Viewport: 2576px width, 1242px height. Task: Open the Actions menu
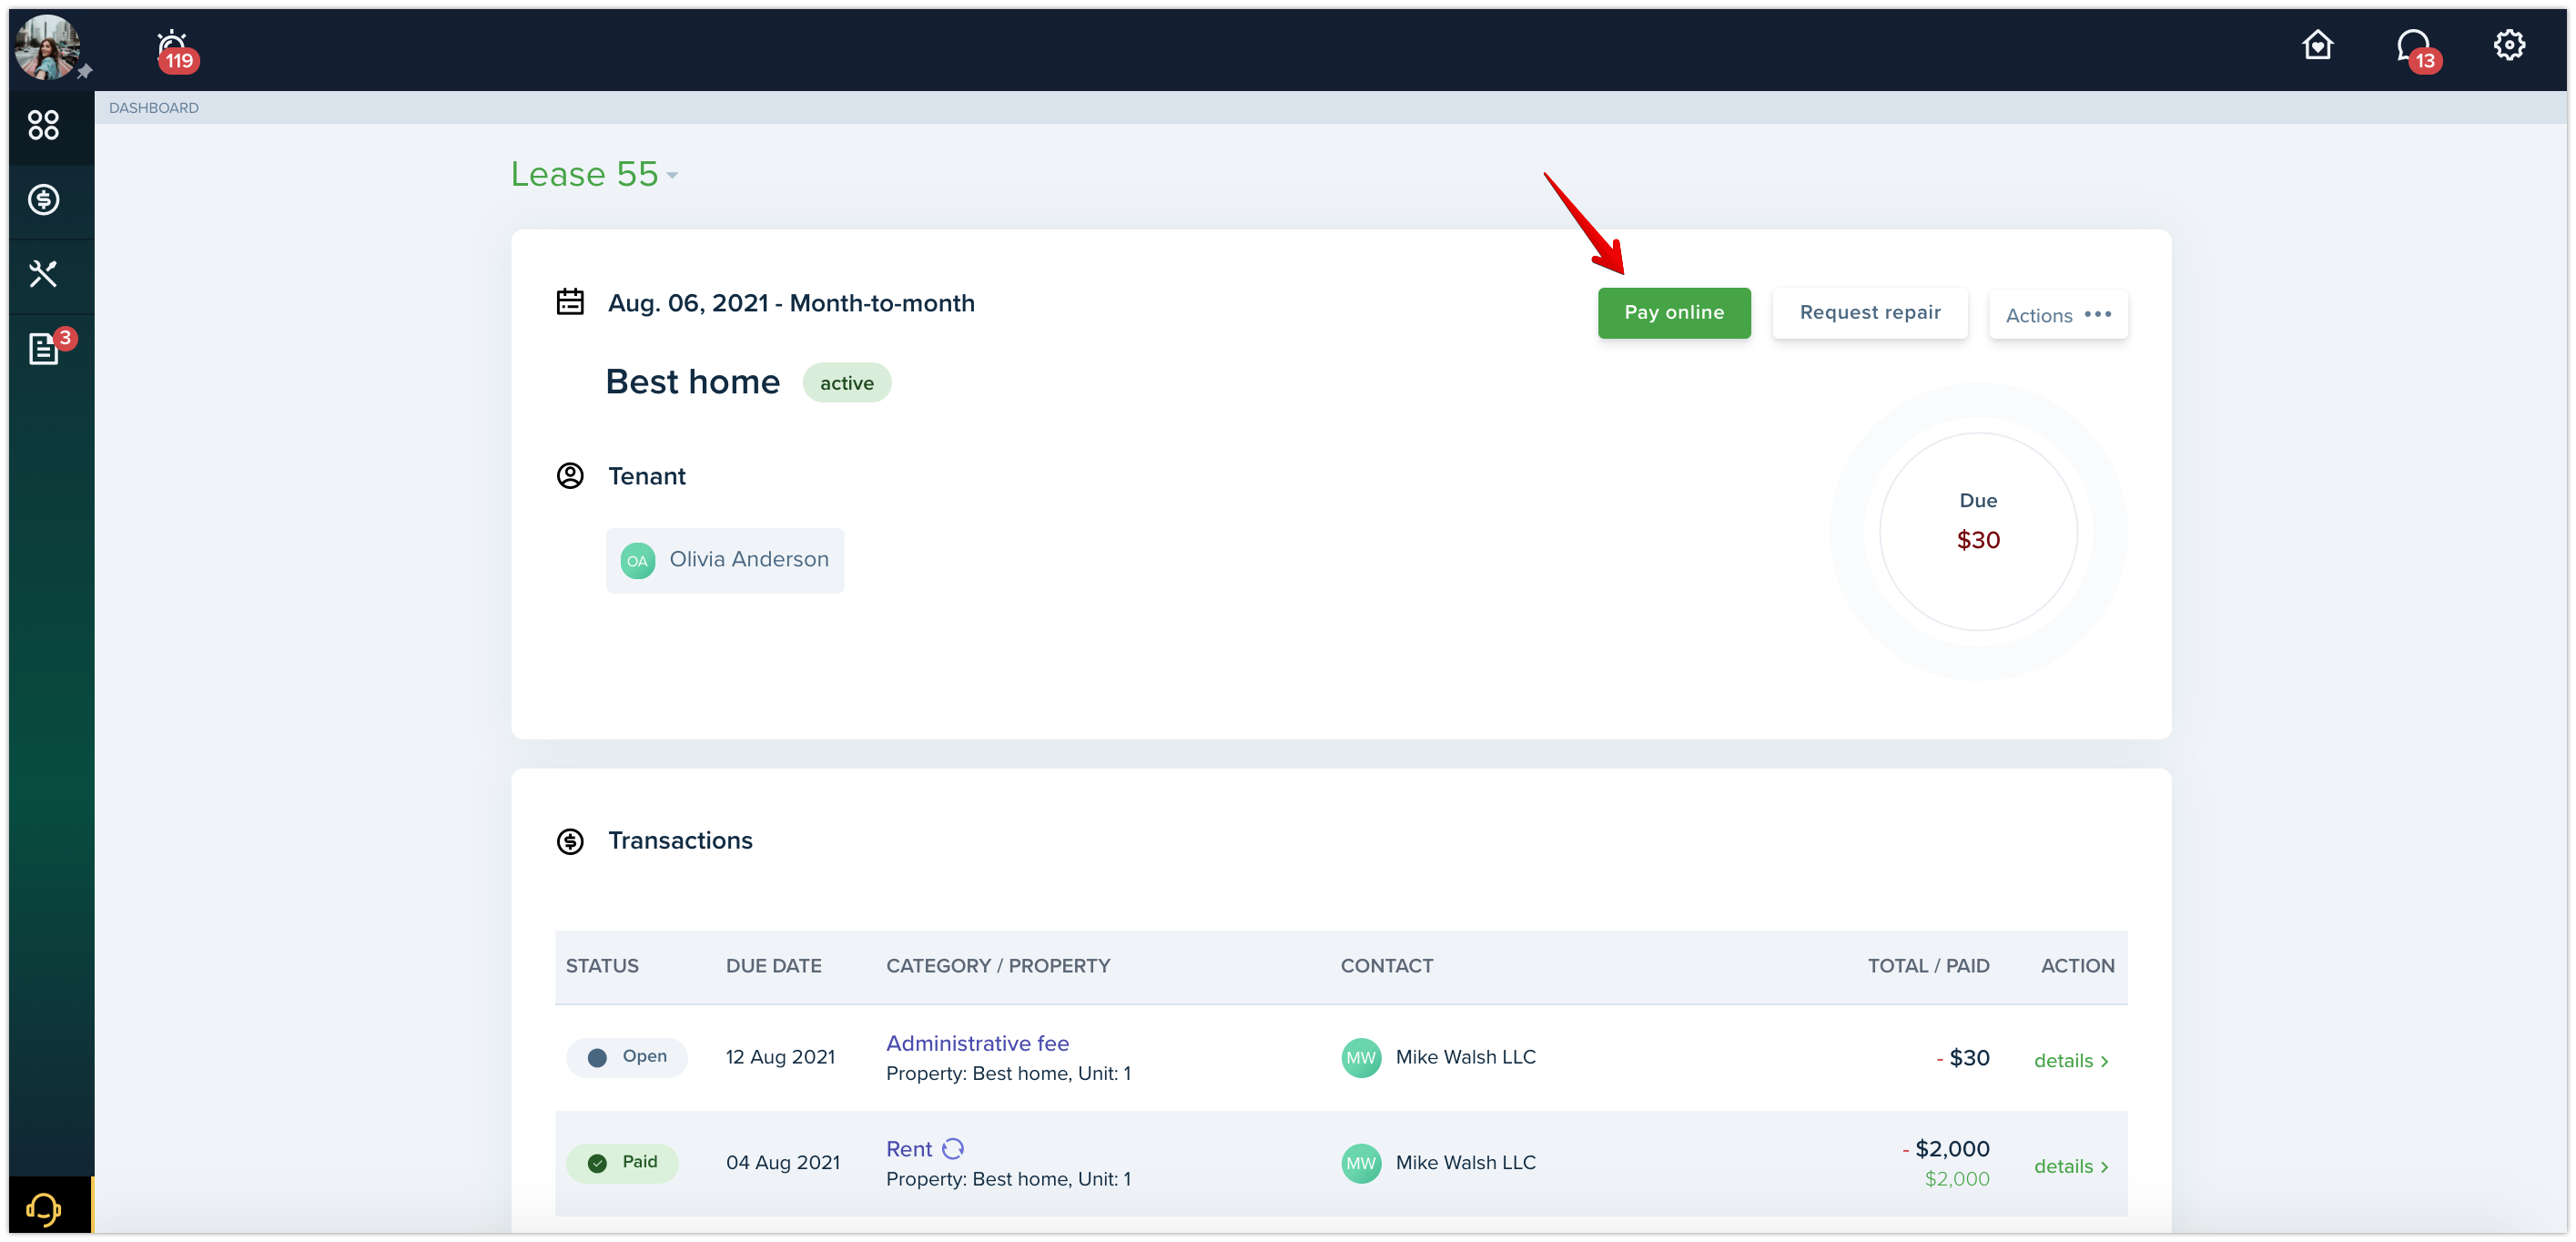point(2057,314)
